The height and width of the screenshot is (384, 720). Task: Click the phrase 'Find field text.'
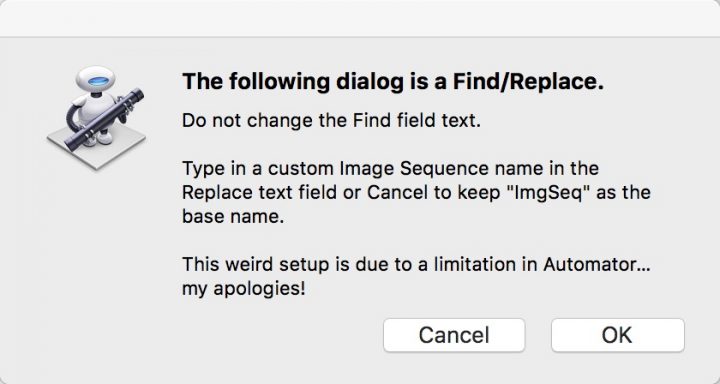pyautogui.click(x=416, y=121)
